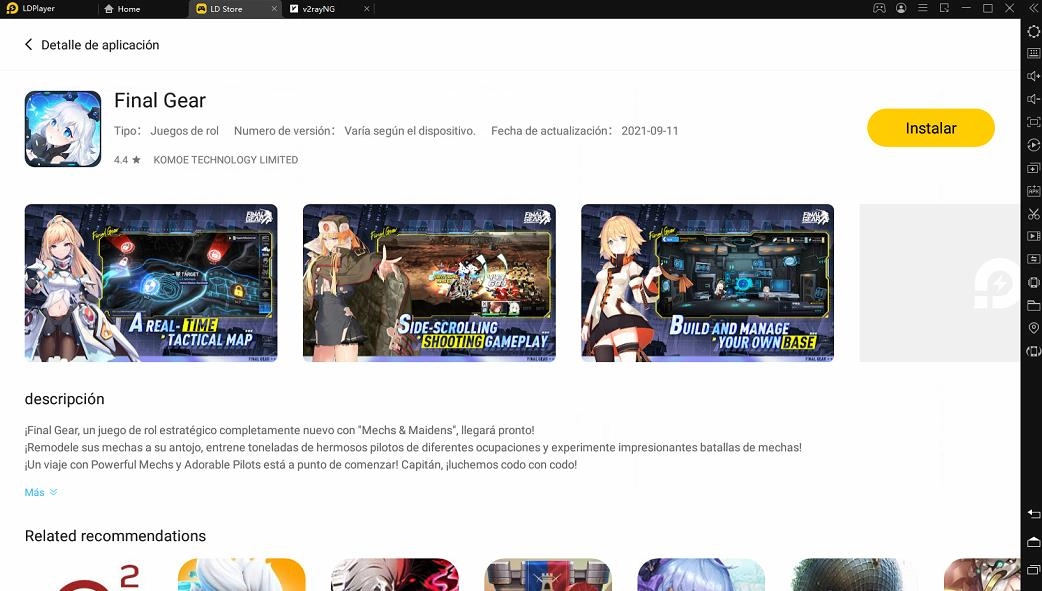The width and height of the screenshot is (1042, 591).
Task: Click the 2021-09-11 update date
Action: (650, 131)
